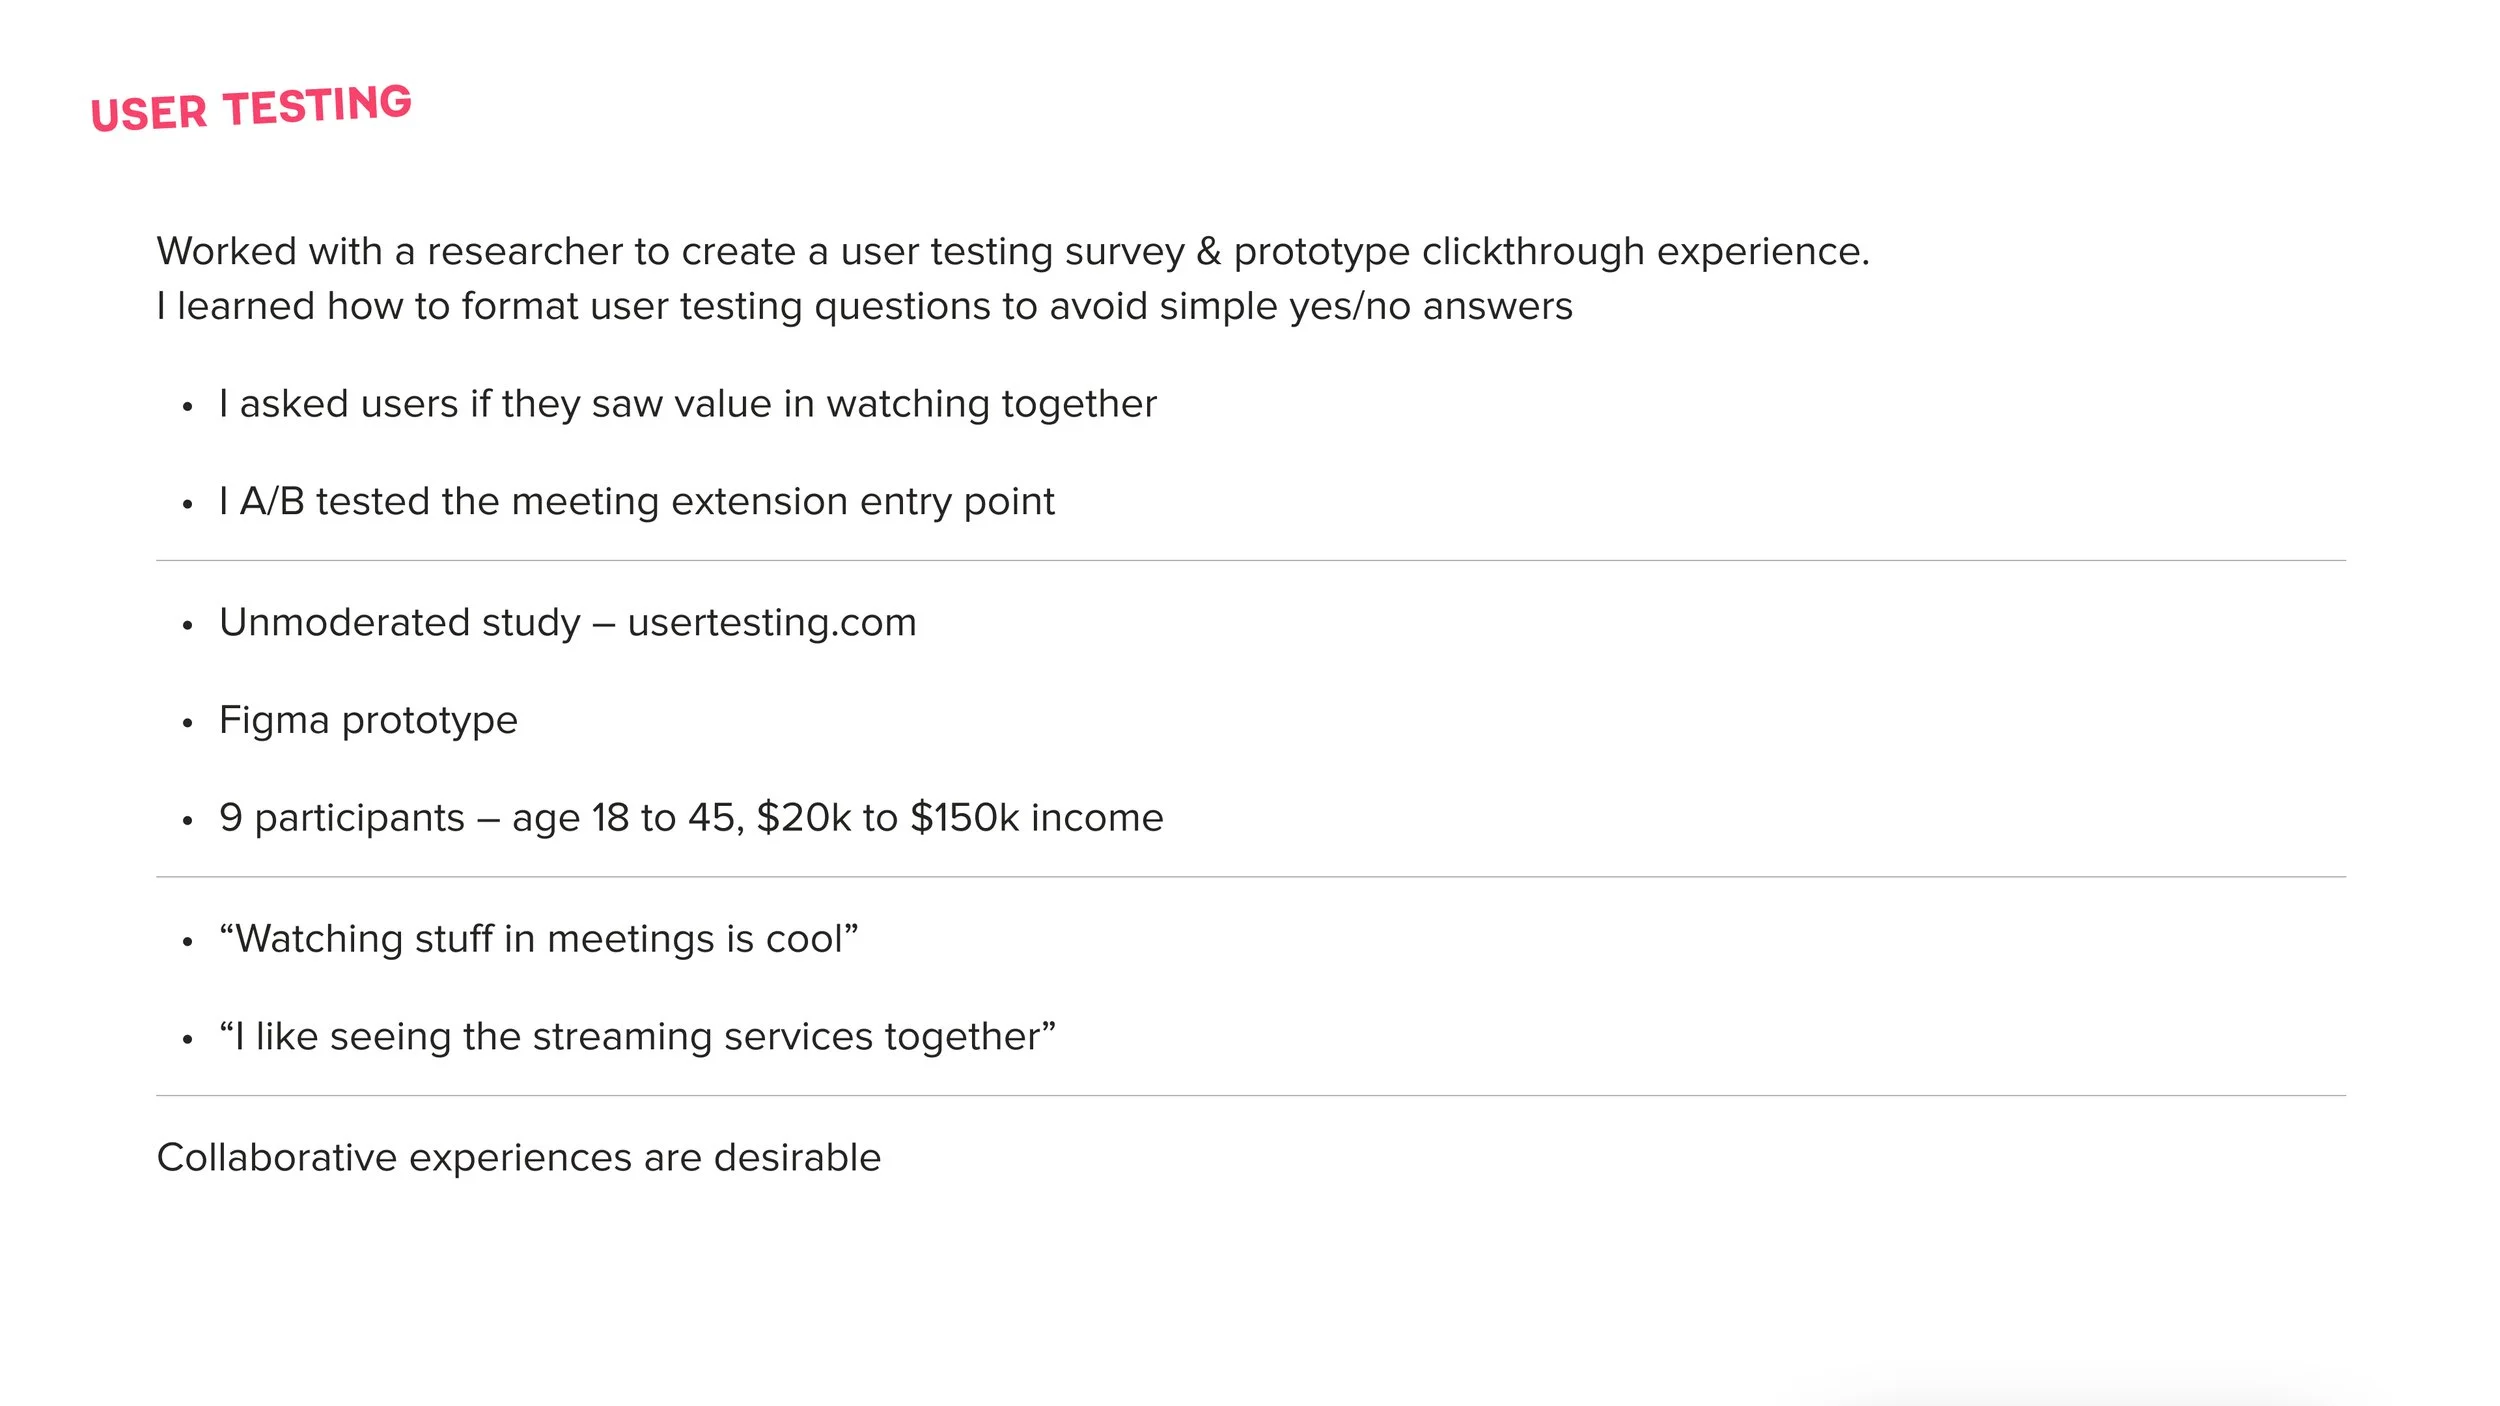Click the usertesting.com text
Image resolution: width=2500 pixels, height=1406 pixels.
(772, 623)
